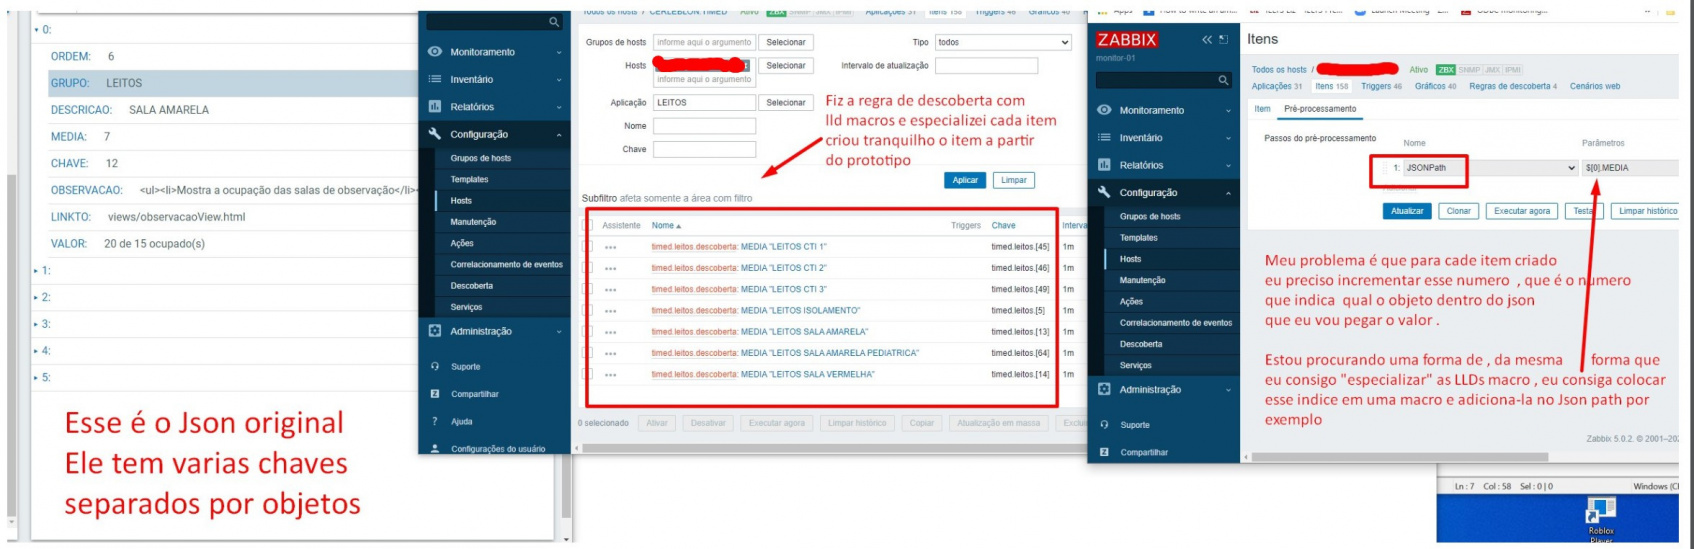Click the Relatórios chart icon in middle Zabbix sidebar

435,106
